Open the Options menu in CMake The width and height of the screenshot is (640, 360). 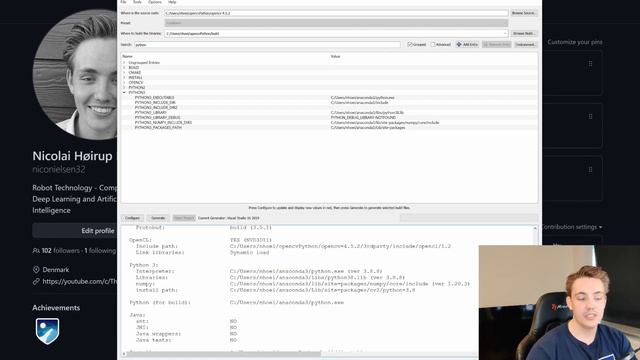pos(155,2)
